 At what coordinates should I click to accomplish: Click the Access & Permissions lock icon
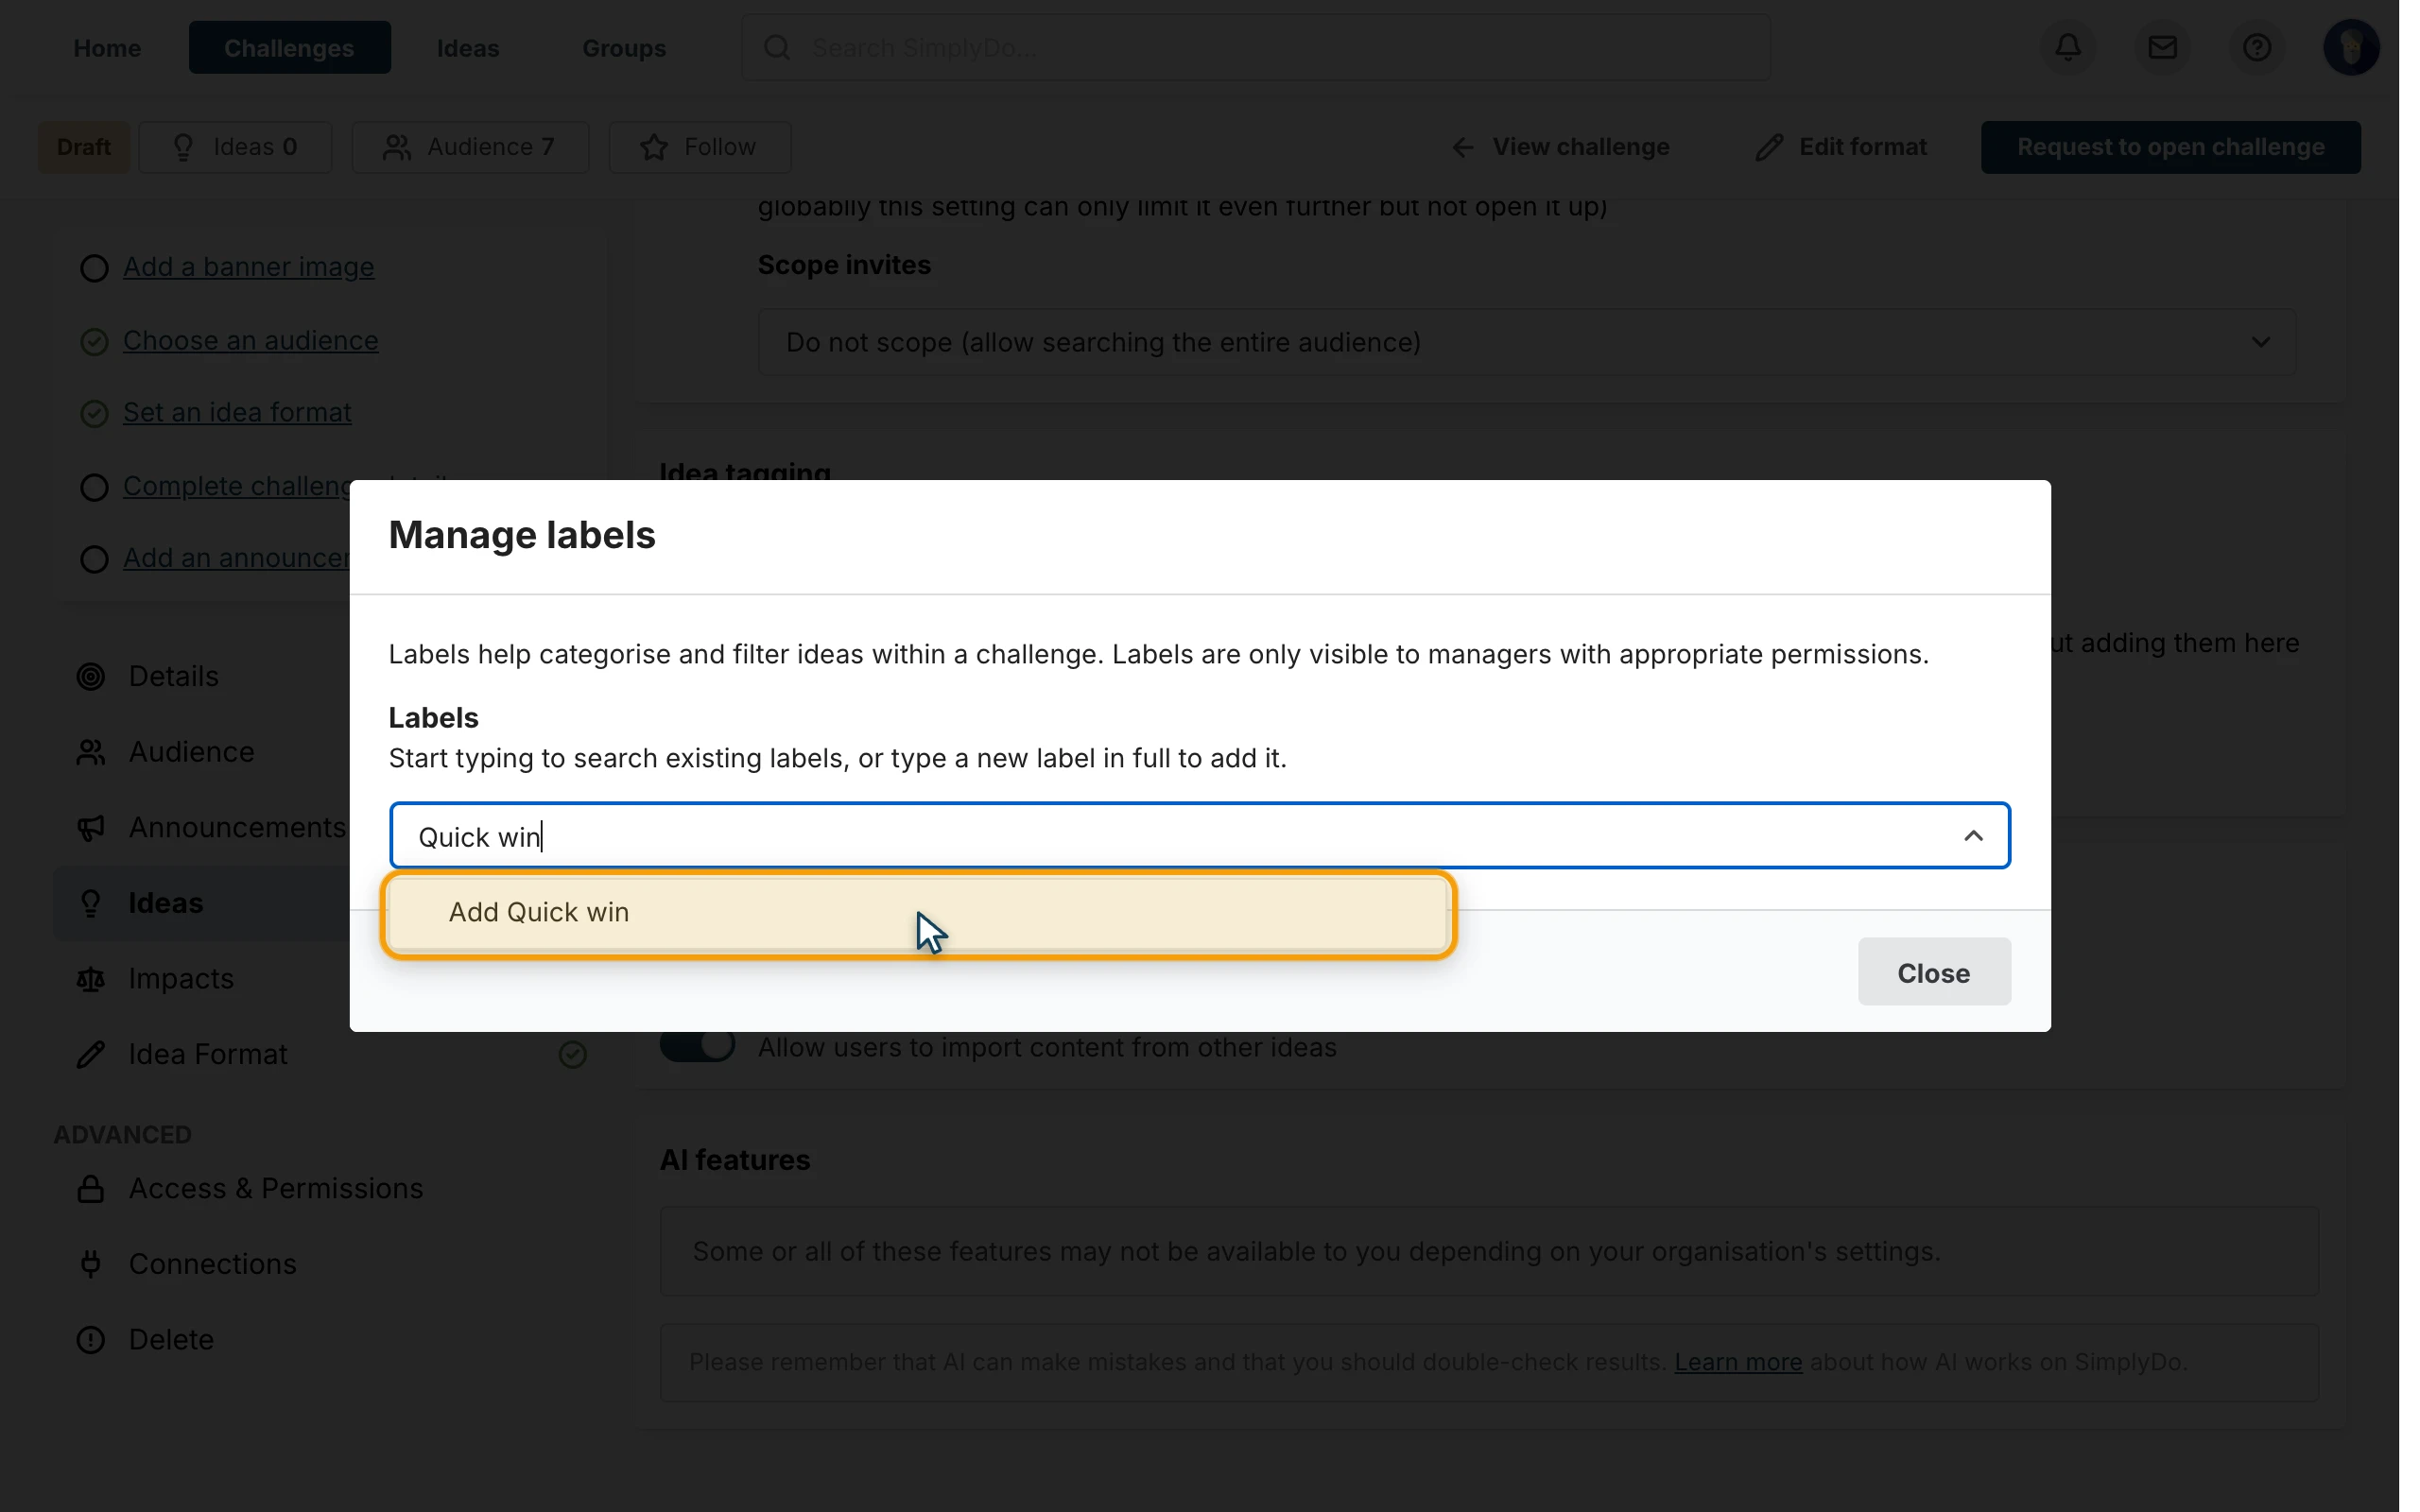[x=91, y=1188]
